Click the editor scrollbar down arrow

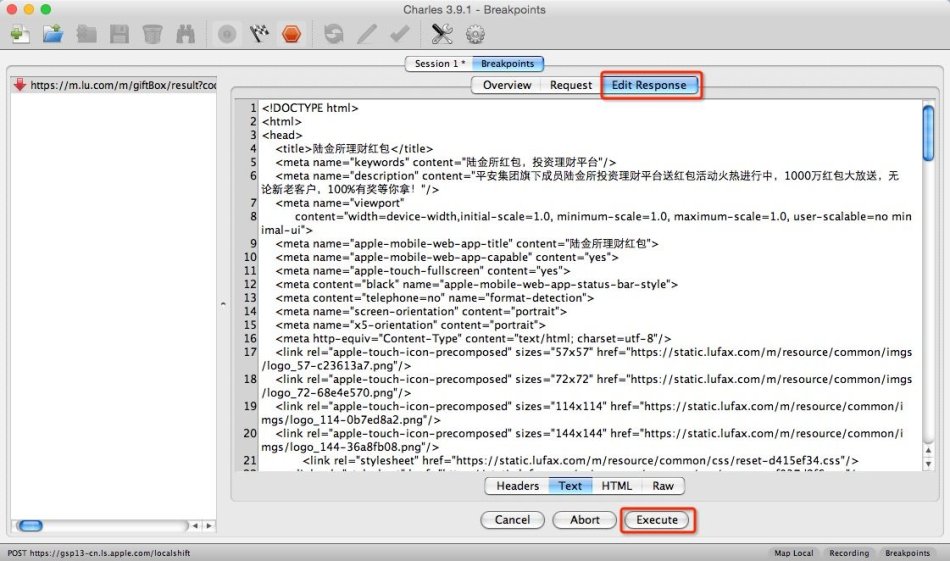coord(928,463)
